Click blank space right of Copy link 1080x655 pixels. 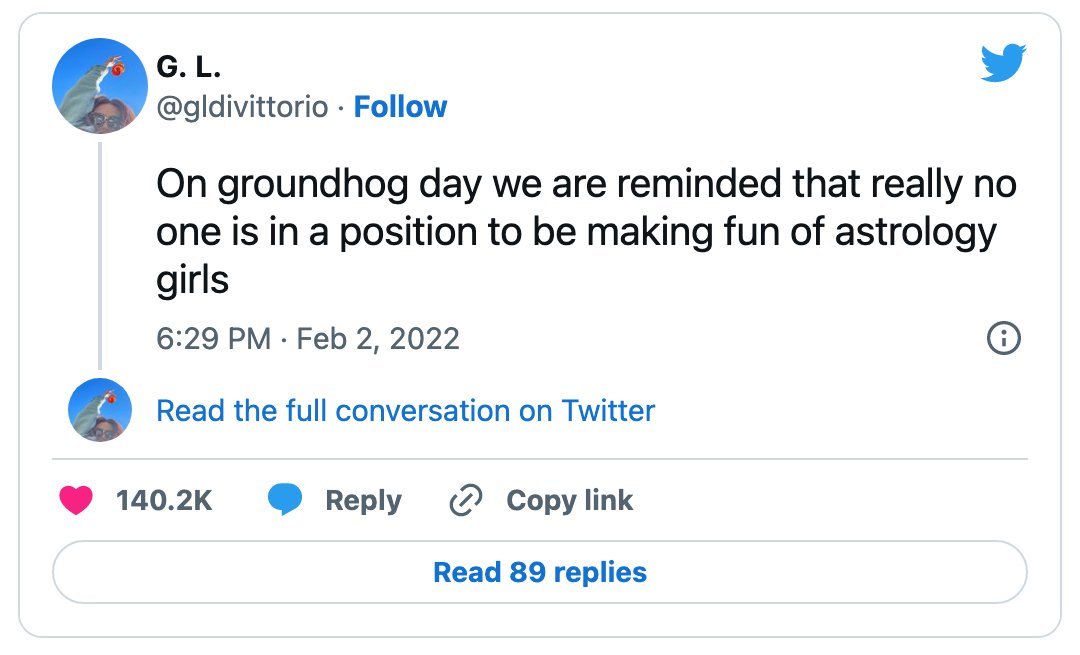pyautogui.click(x=827, y=501)
